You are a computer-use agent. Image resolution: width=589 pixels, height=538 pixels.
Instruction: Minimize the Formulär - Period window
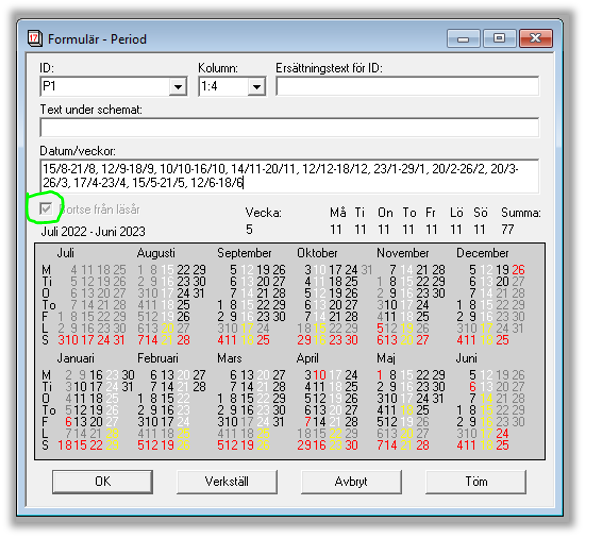(464, 39)
